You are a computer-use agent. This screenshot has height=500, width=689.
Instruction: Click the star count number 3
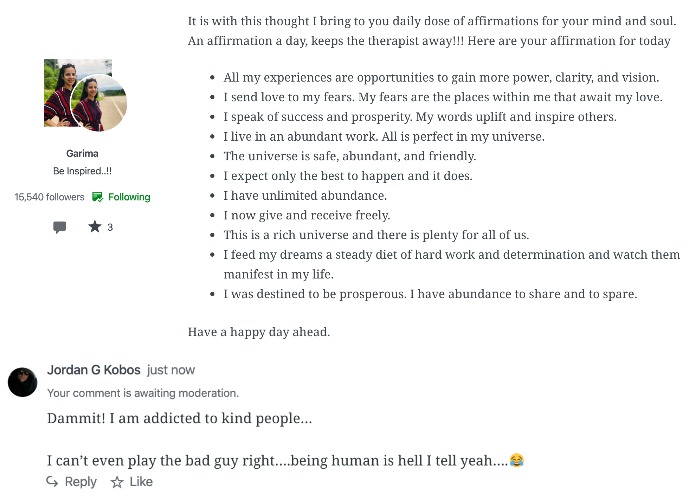[110, 227]
